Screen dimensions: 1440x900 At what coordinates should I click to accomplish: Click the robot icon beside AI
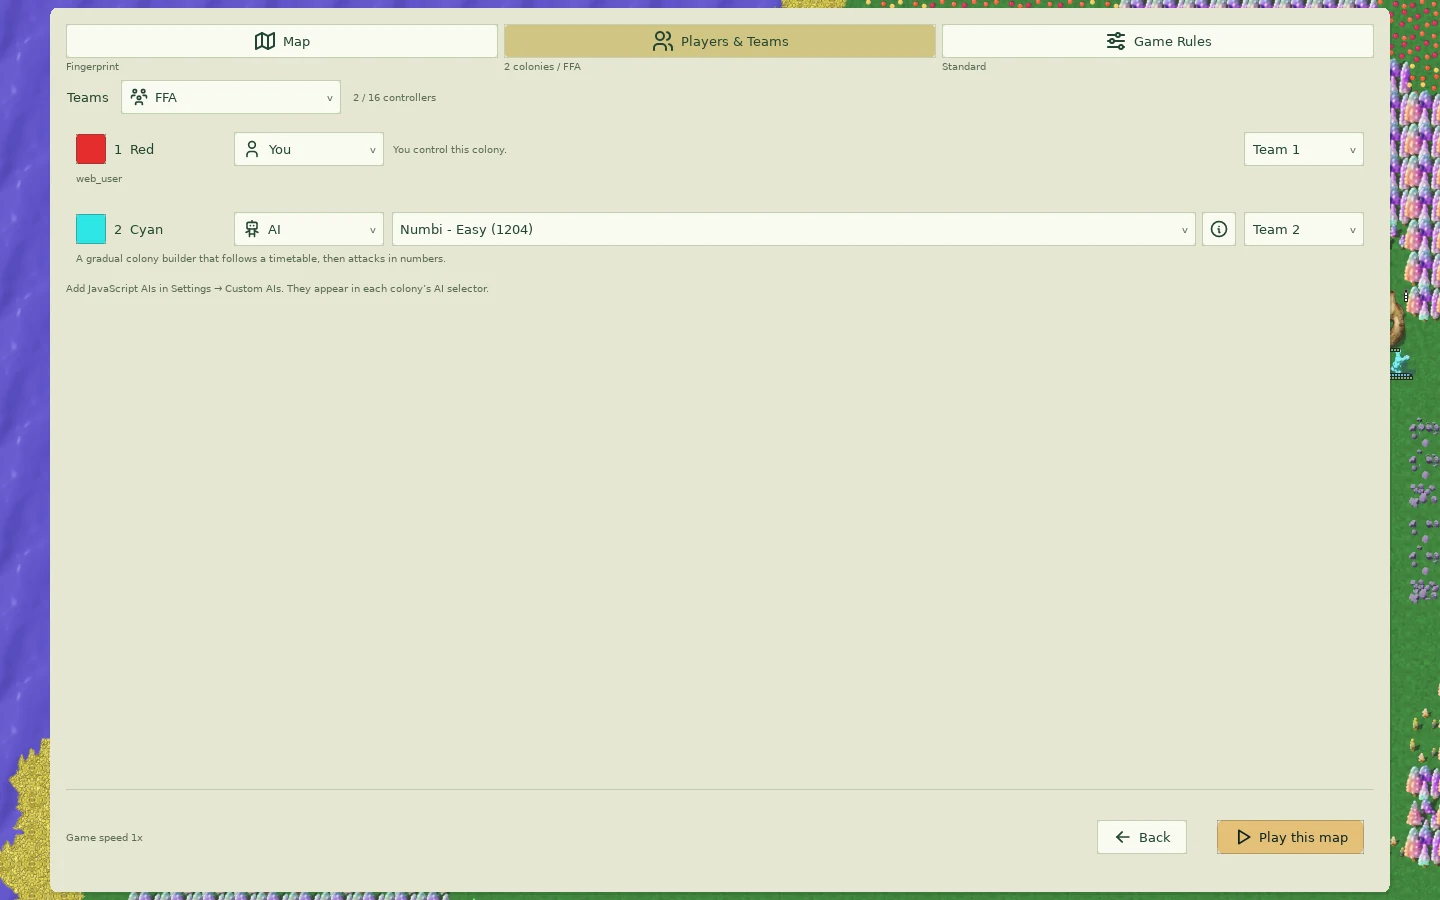pos(252,229)
